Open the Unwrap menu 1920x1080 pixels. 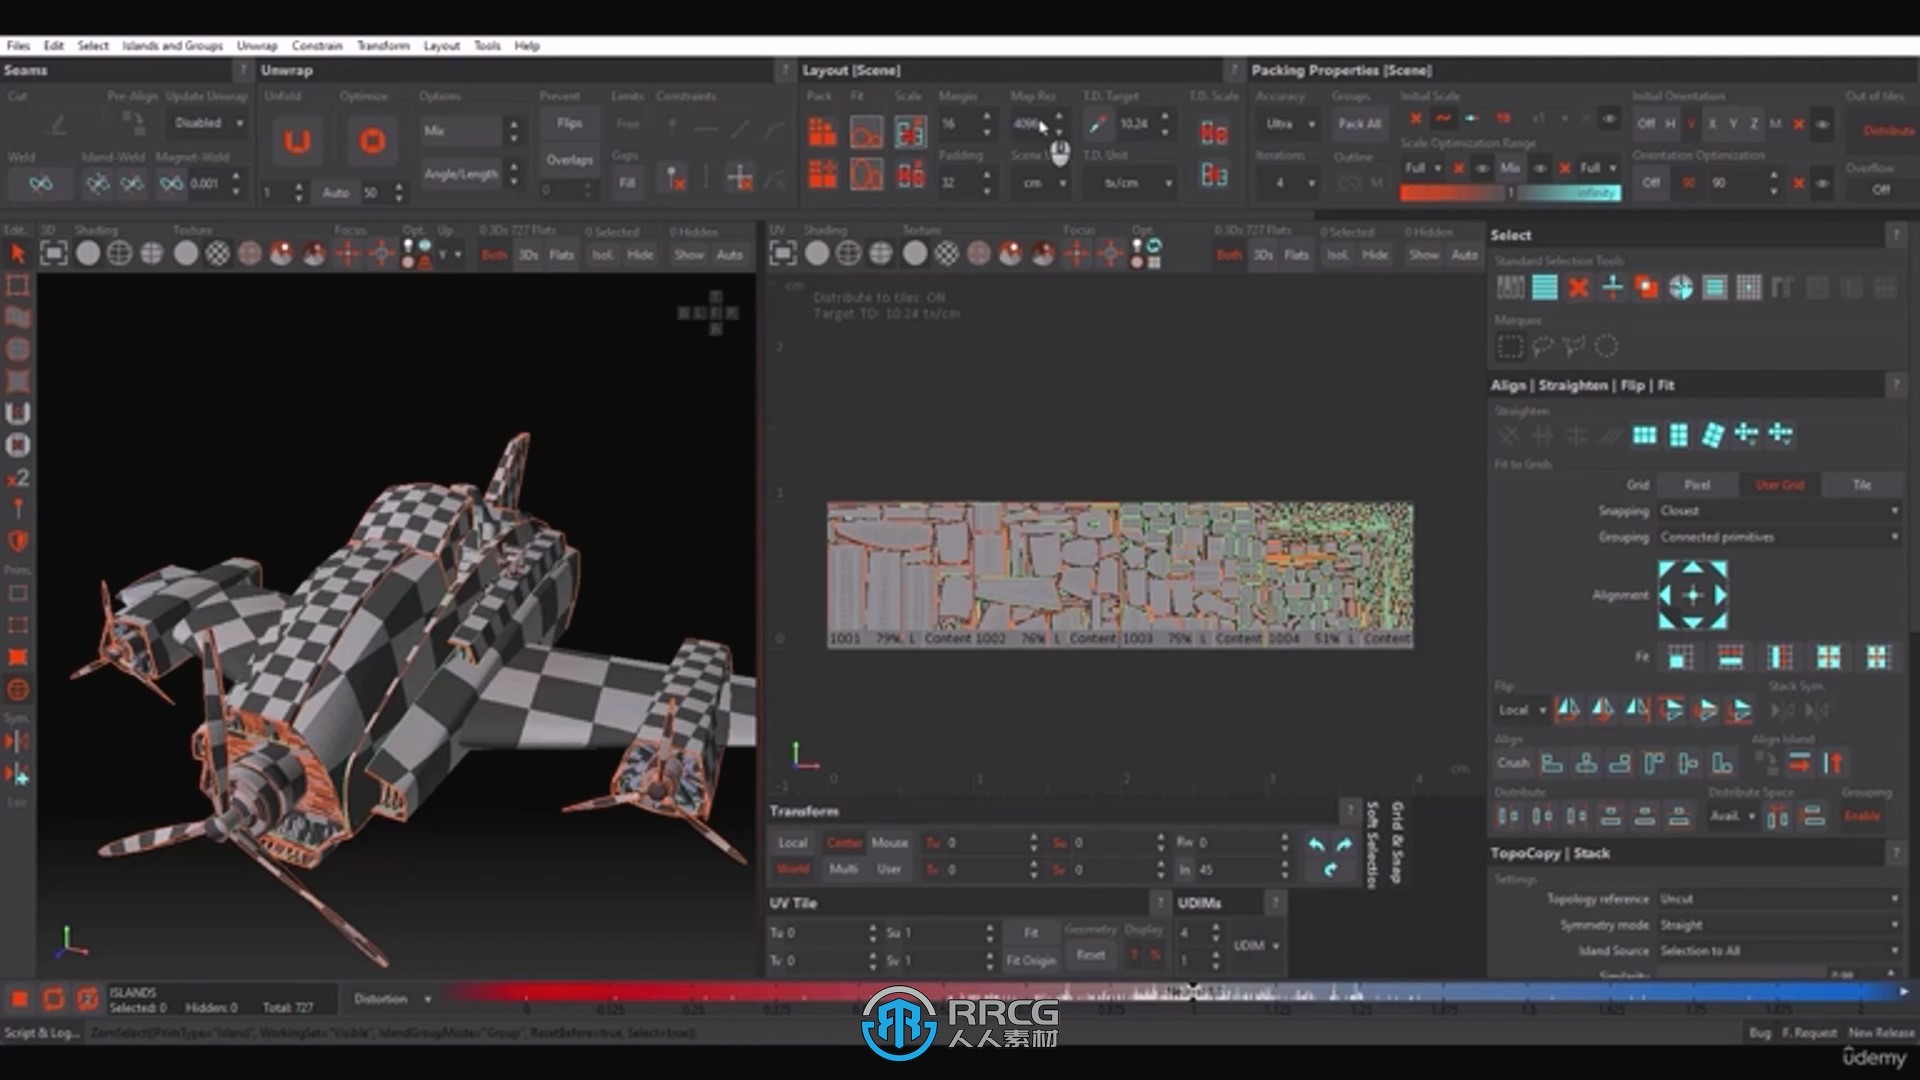tap(257, 46)
